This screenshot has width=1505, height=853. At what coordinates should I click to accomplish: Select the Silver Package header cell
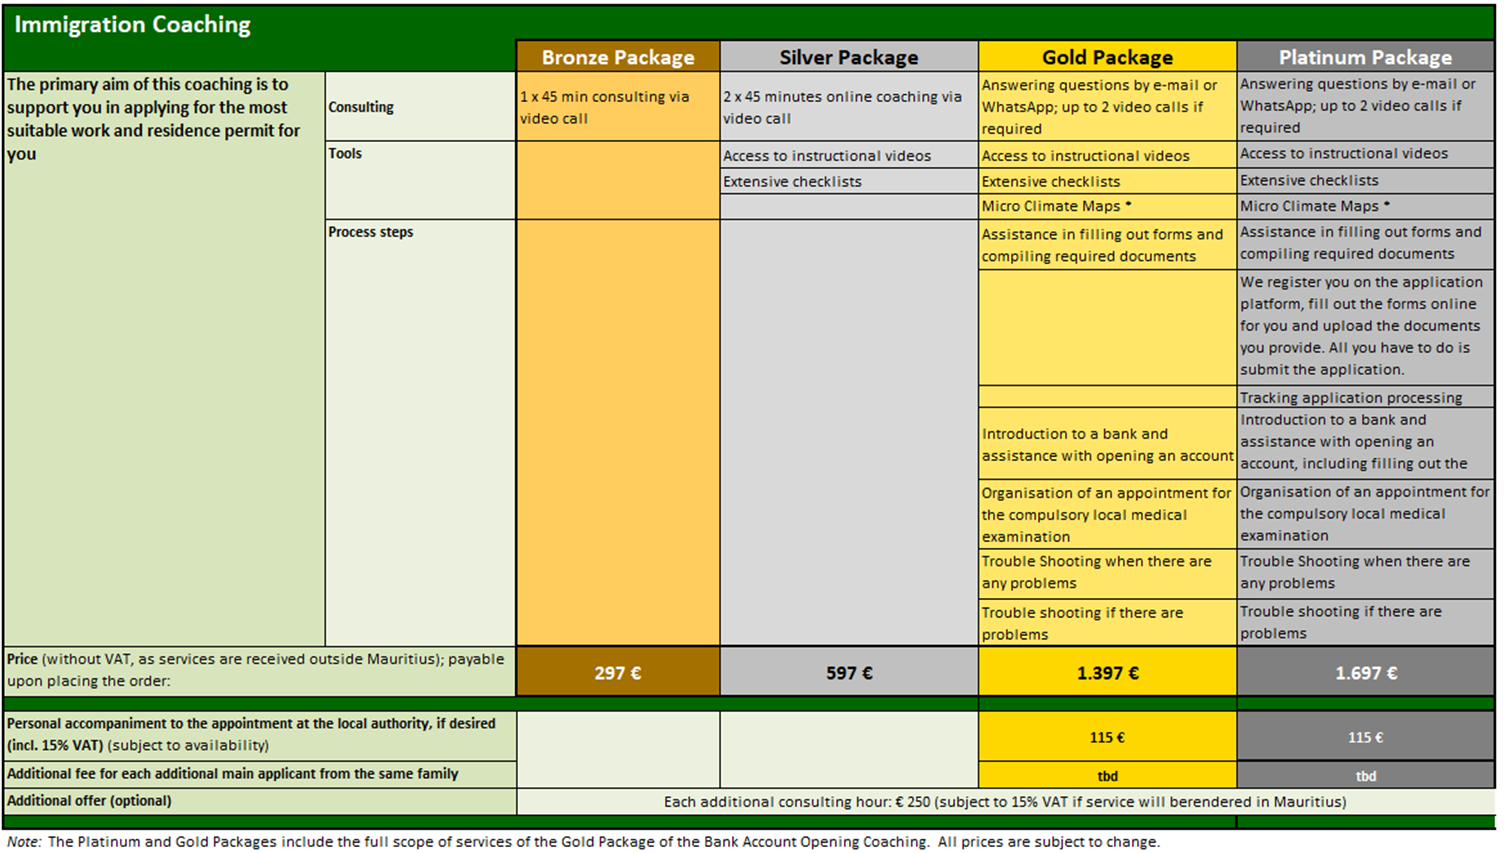[x=848, y=57]
